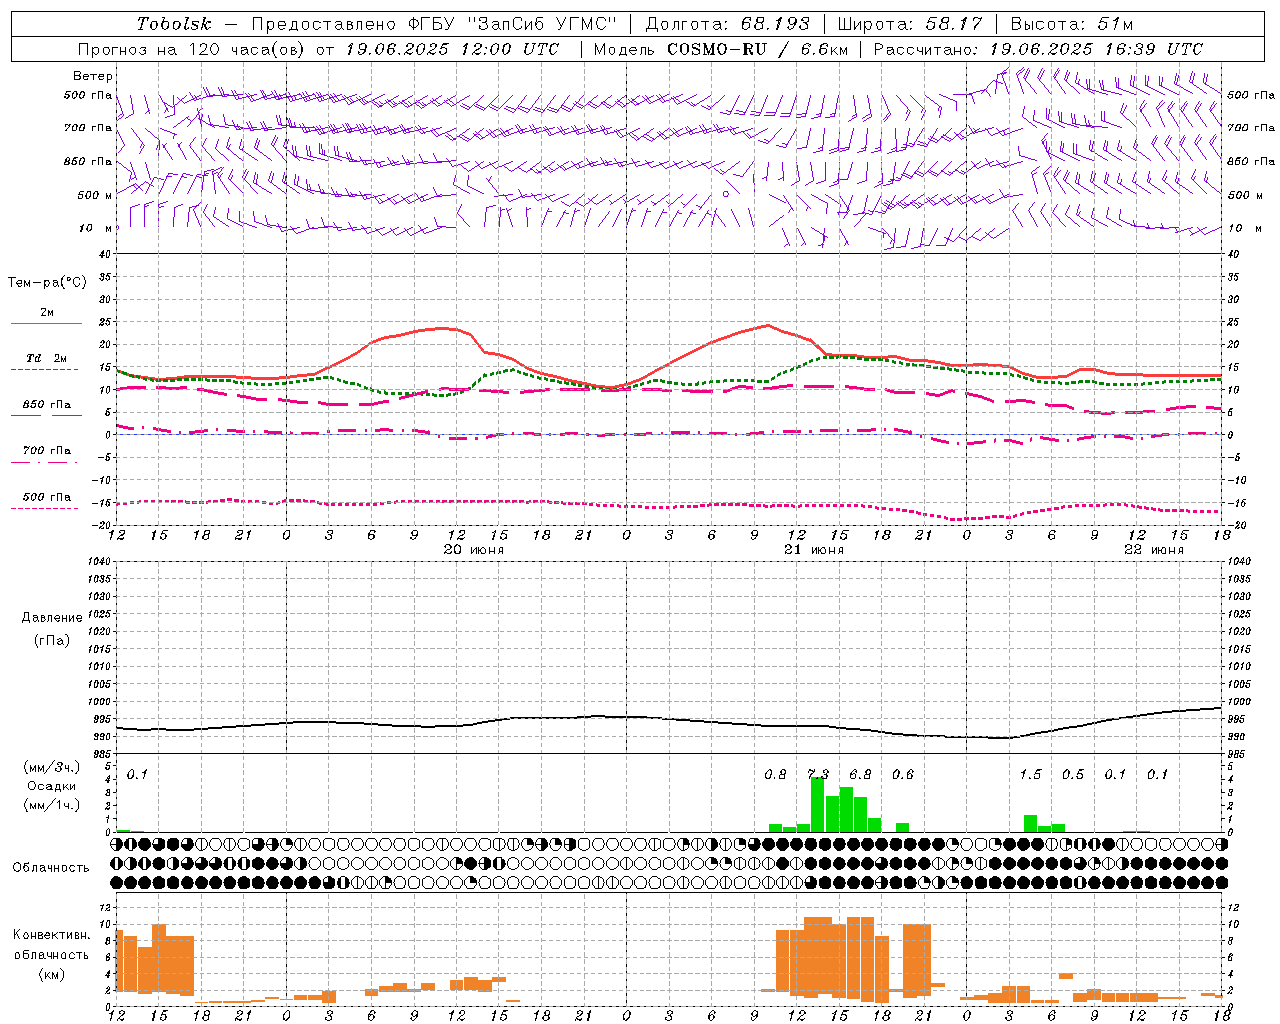1280x1024 pixels.
Task: Click the '700 гПа' entry in temperature legend
Action: pyautogui.click(x=46, y=450)
